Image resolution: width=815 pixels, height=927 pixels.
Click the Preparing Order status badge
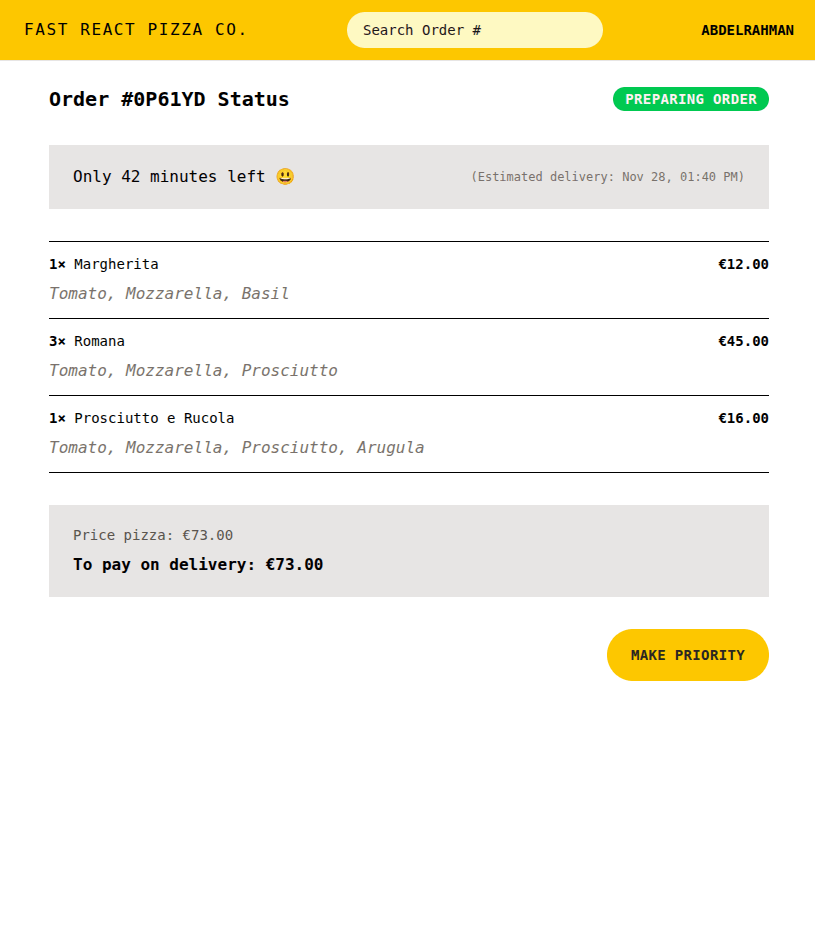[690, 99]
